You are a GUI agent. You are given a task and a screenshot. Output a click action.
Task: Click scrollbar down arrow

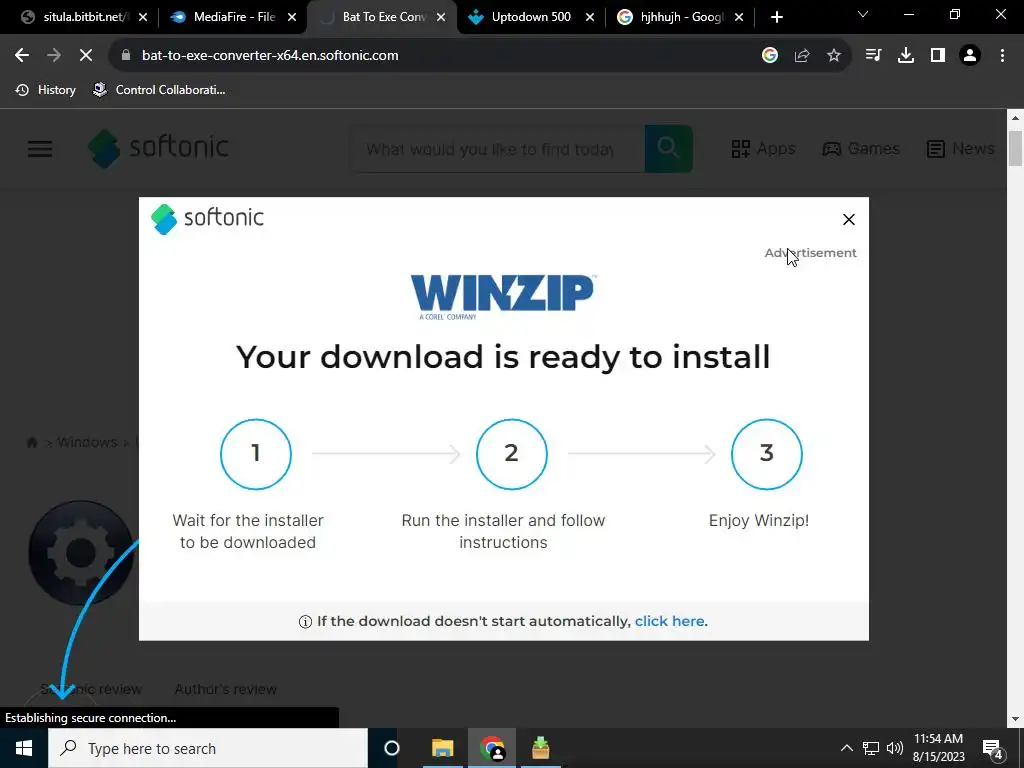[1015, 719]
